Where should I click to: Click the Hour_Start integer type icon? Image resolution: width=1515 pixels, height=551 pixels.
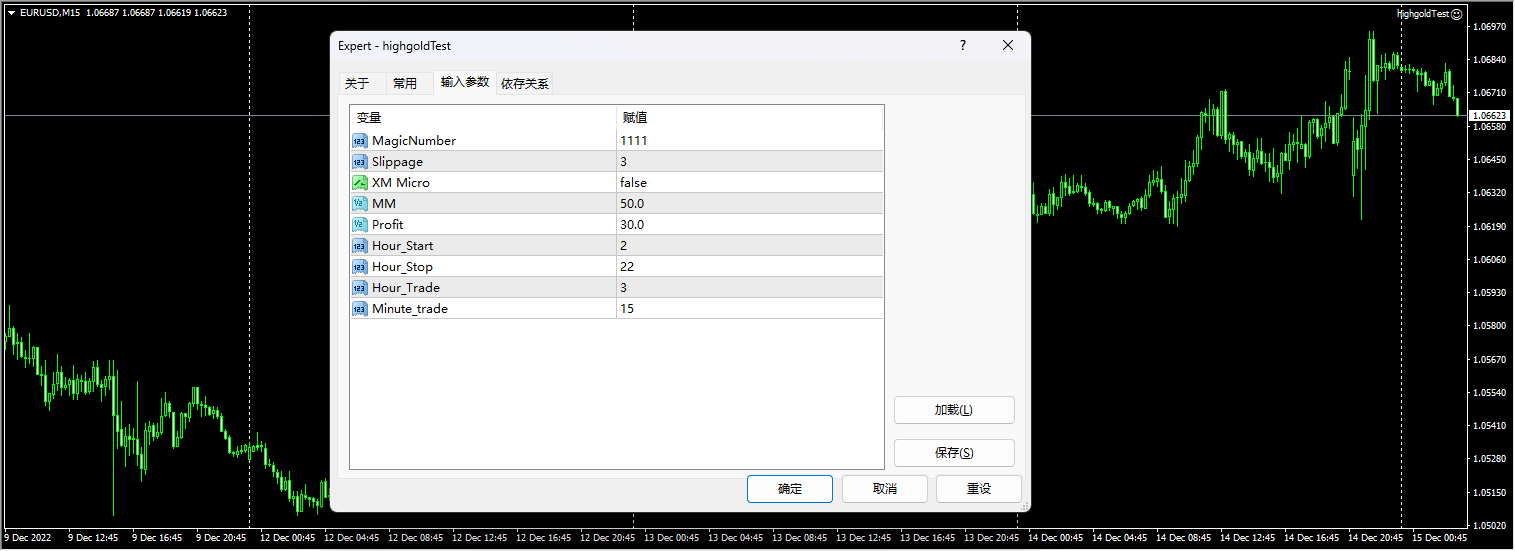coord(360,246)
